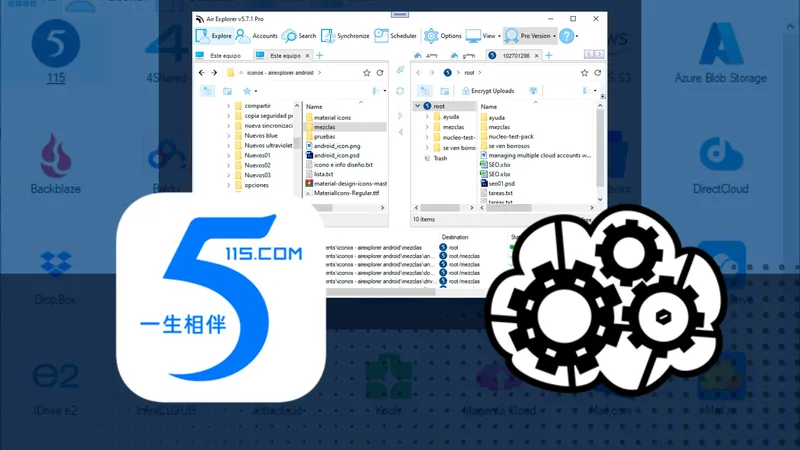Select Nuevos ultraviolet in left tree
The height and width of the screenshot is (450, 800).
[264, 145]
